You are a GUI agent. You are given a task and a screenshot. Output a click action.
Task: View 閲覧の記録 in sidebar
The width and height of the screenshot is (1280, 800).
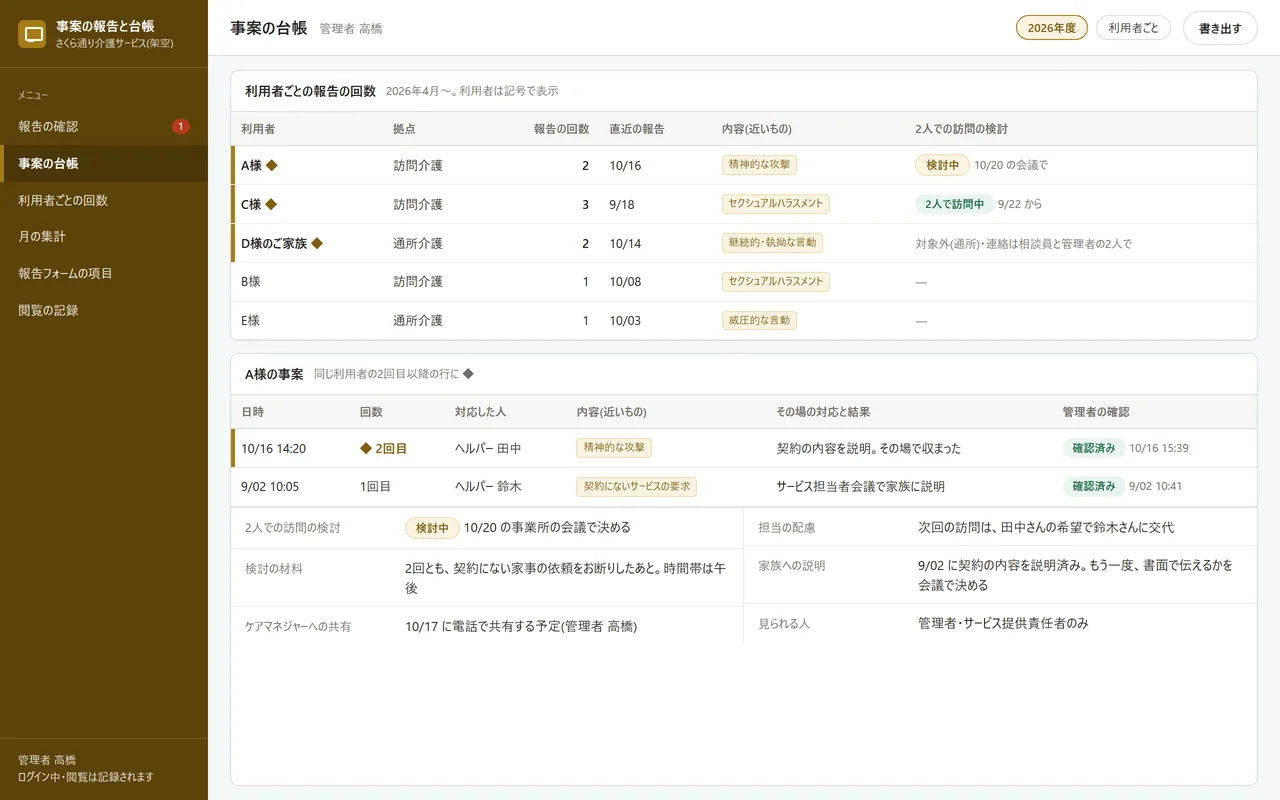pos(104,310)
